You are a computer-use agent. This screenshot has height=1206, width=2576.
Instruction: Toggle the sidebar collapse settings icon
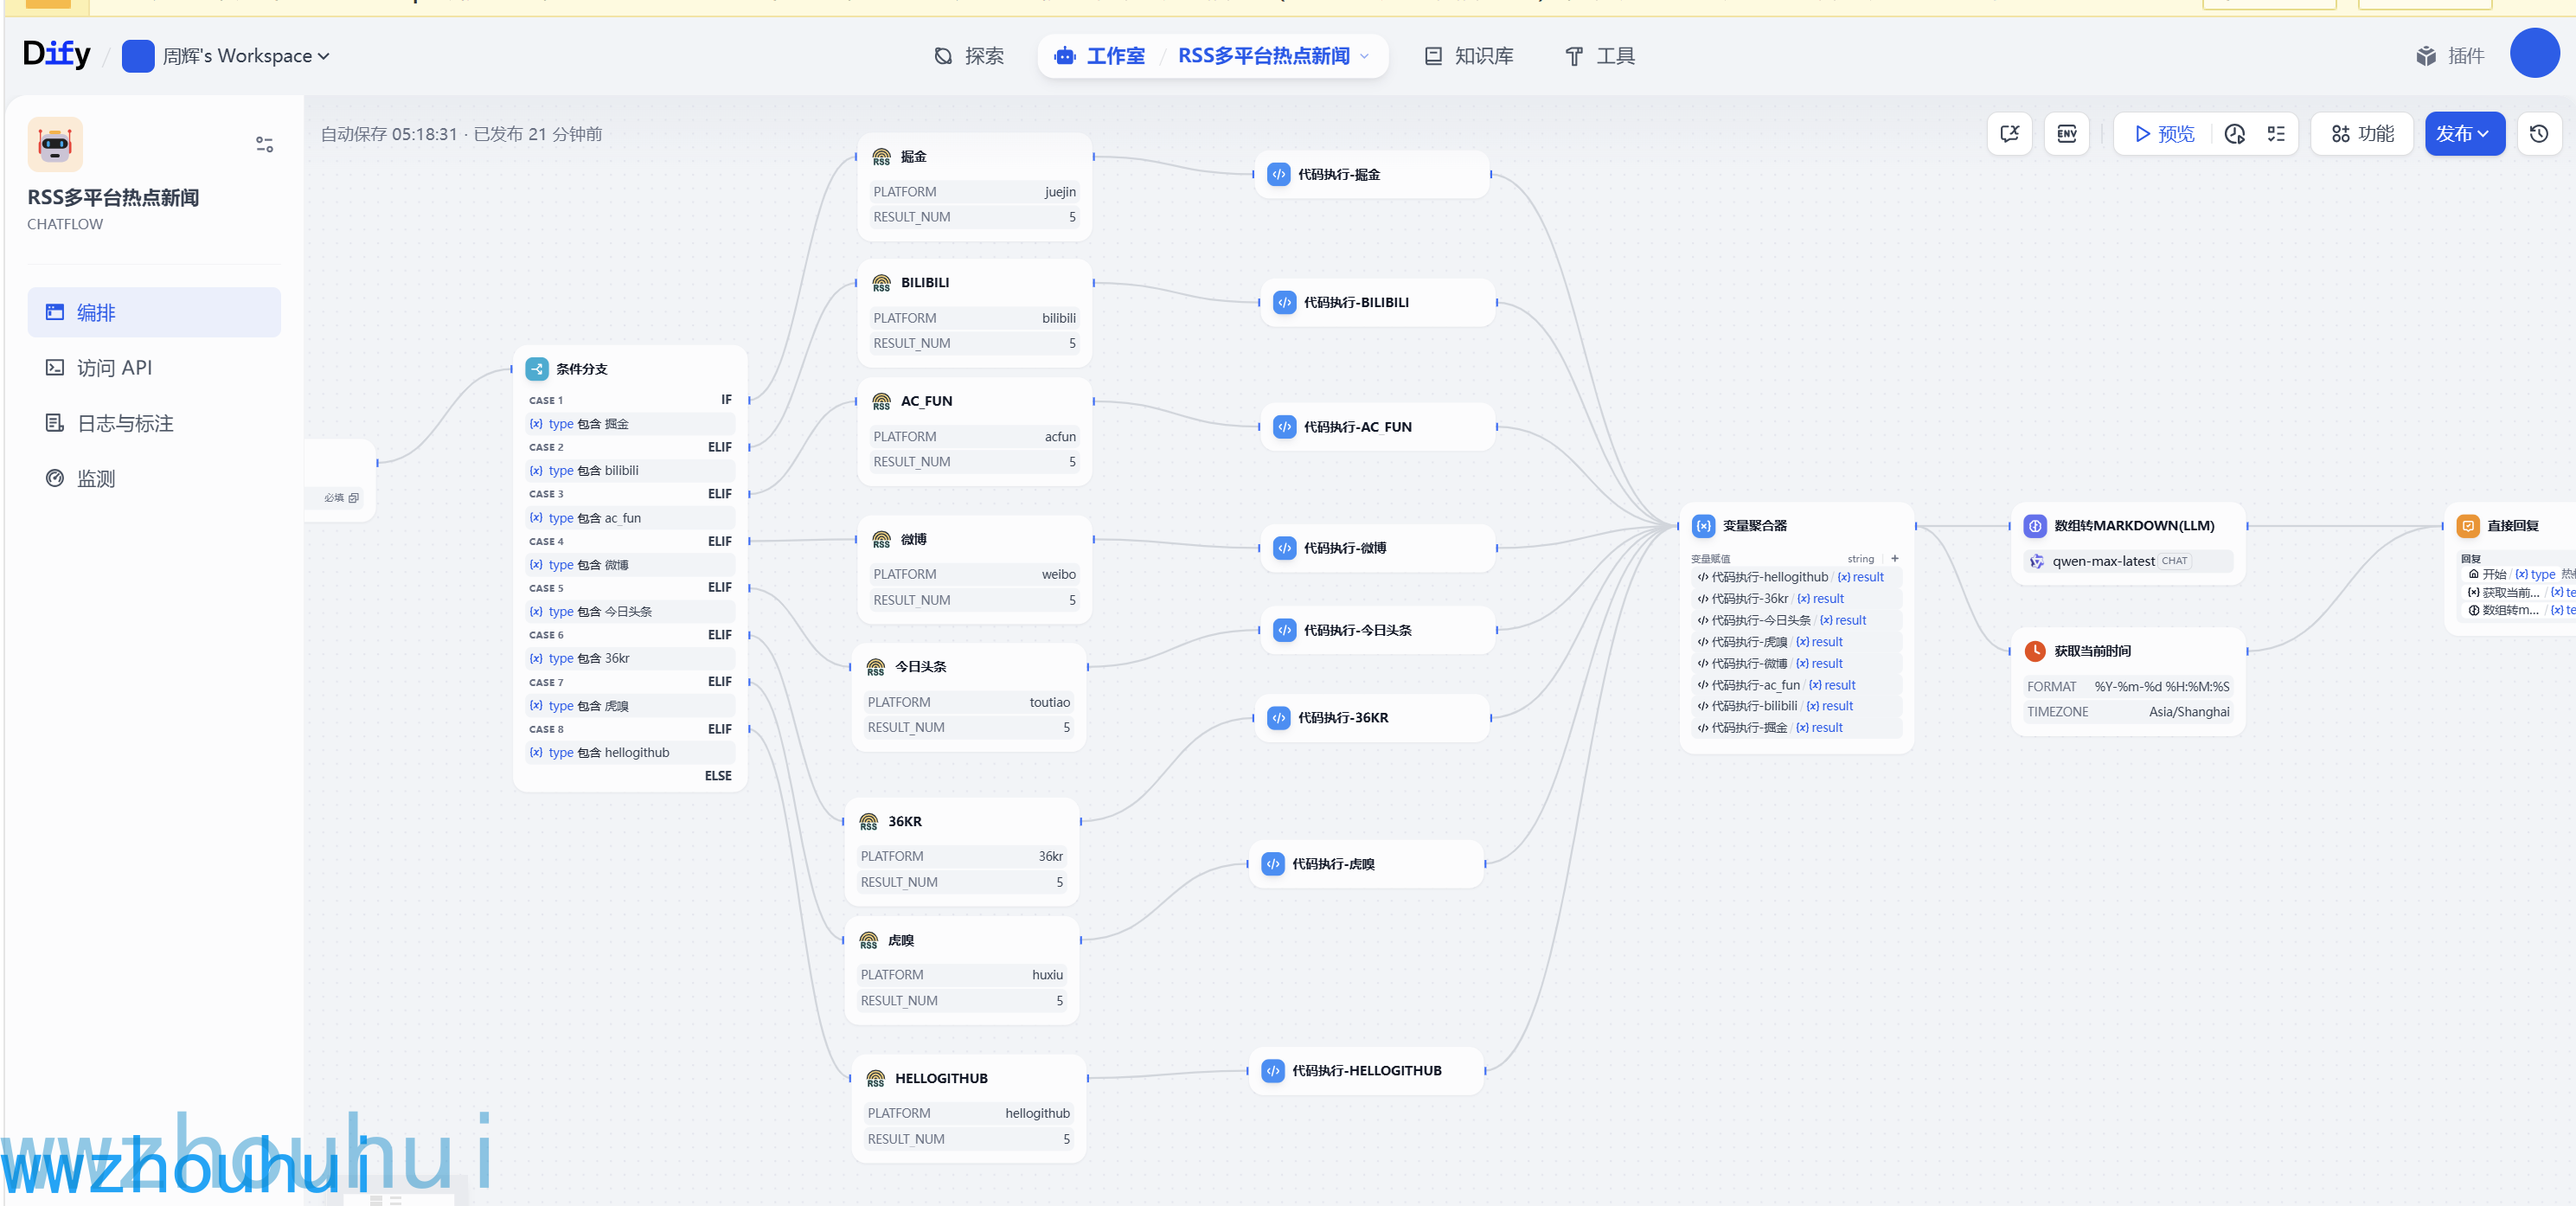[x=264, y=145]
